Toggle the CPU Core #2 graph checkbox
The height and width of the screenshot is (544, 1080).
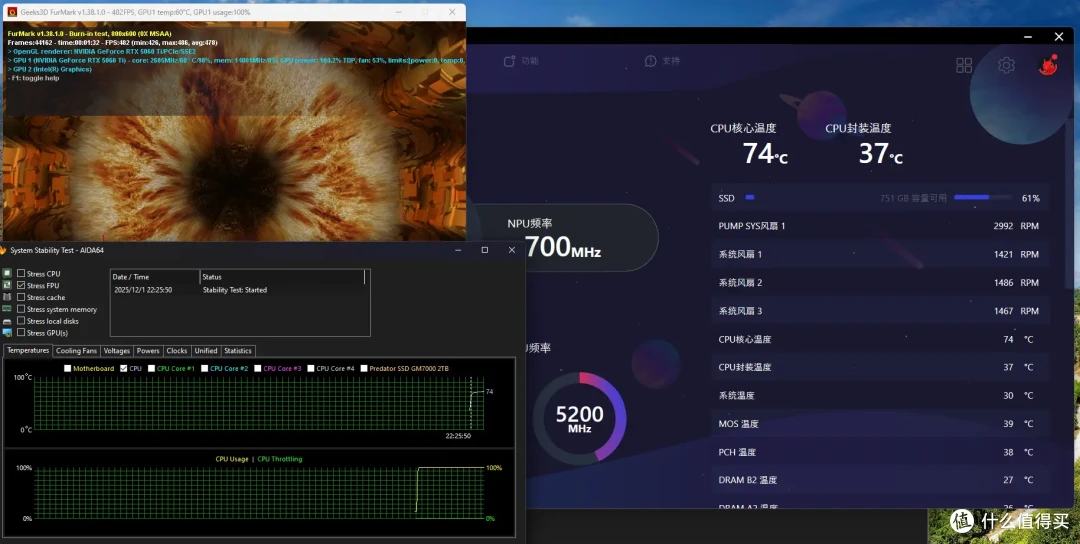205,368
